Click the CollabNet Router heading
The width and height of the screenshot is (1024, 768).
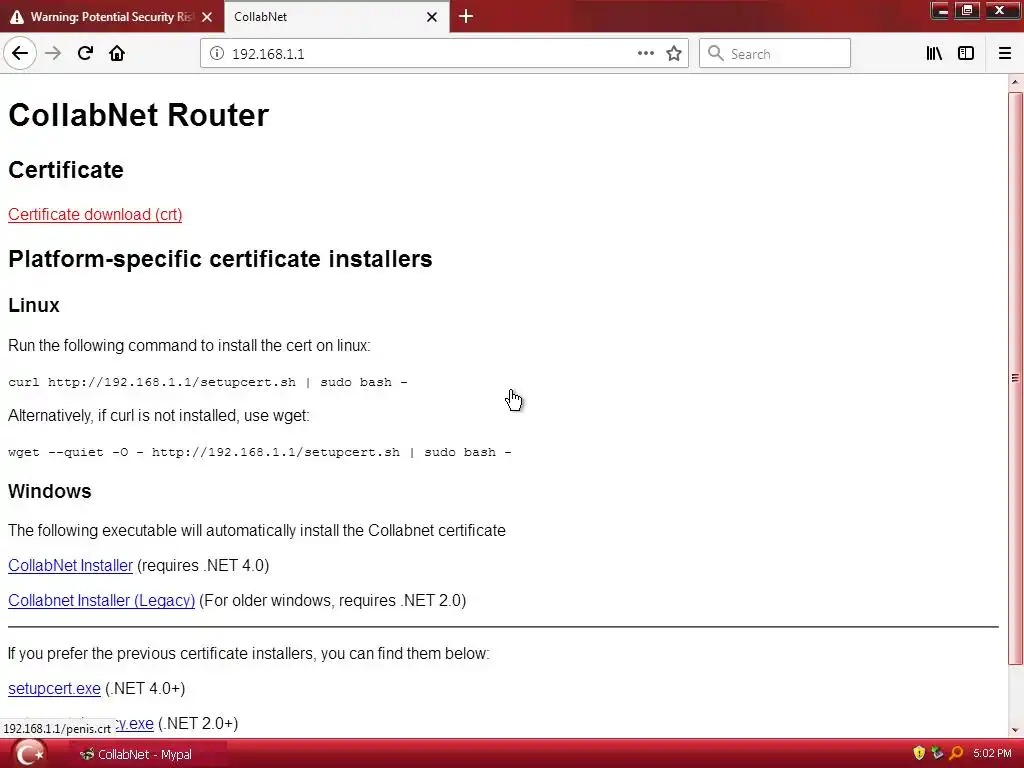coord(138,115)
